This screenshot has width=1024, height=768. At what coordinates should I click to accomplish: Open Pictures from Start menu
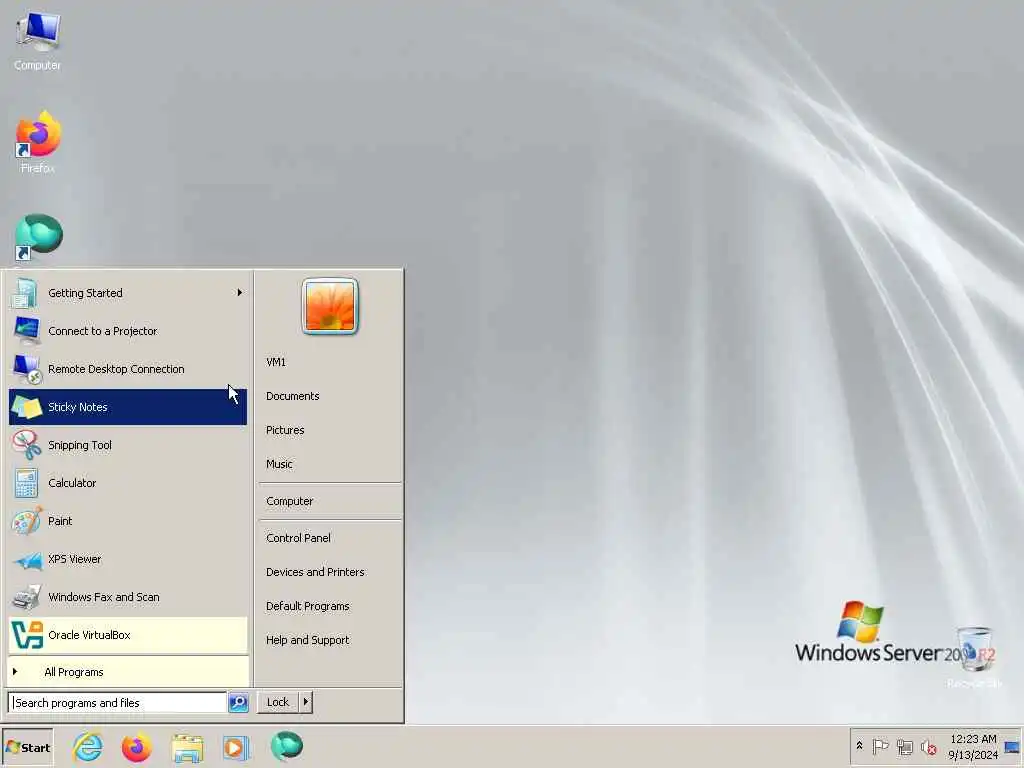click(285, 430)
